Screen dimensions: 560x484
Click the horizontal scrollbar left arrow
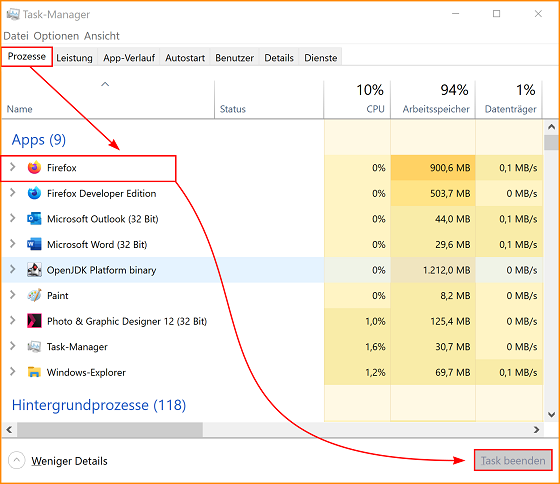click(9, 429)
